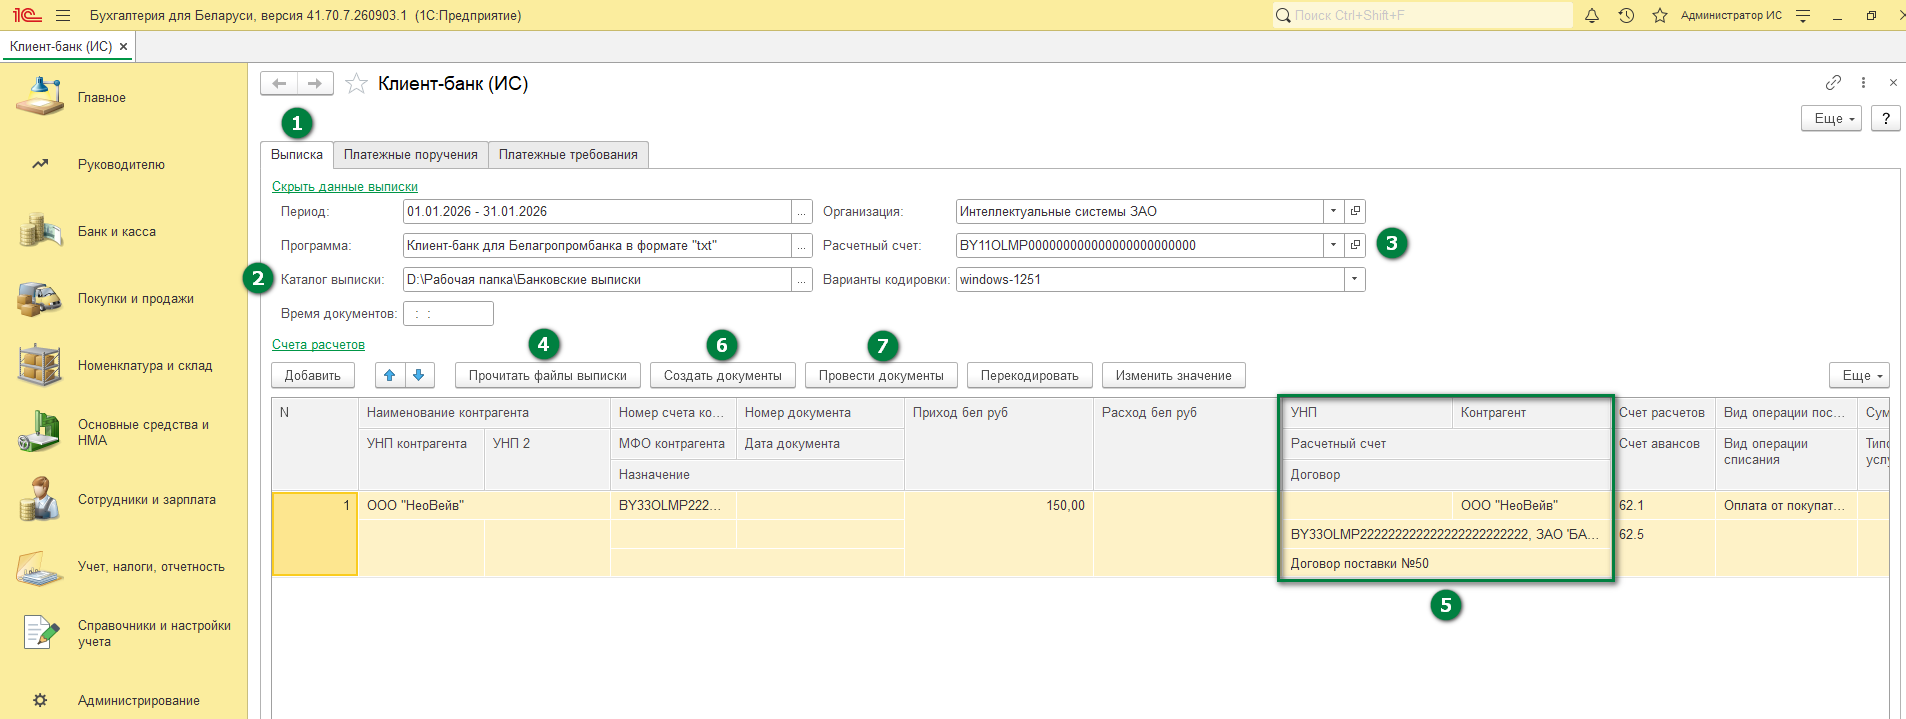The width and height of the screenshot is (1906, 719).
Task: Switch to Платежные требования tab
Action: click(568, 154)
